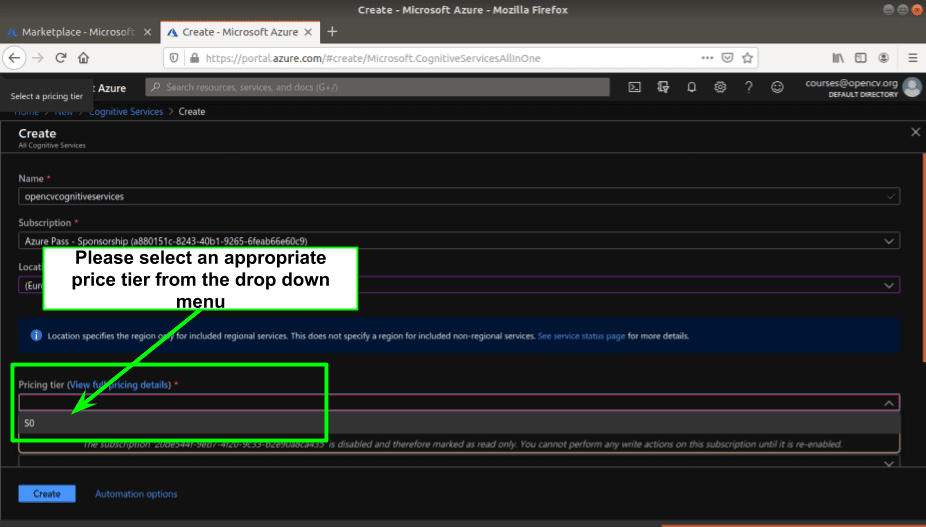Open View full pricing details link
926x527 pixels.
(119, 385)
